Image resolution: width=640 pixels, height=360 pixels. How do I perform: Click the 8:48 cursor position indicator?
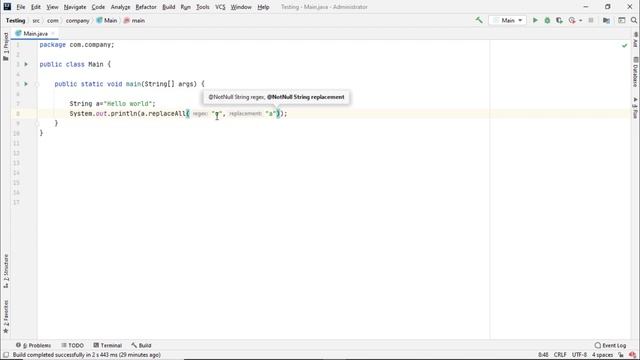click(543, 355)
